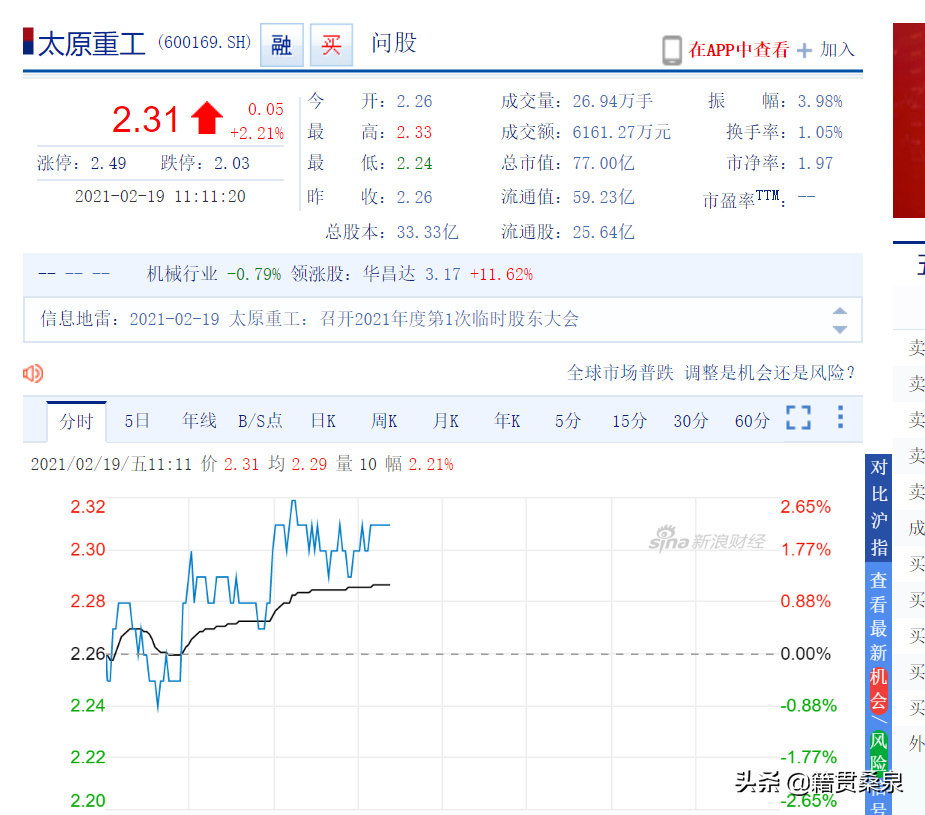Image resolution: width=925 pixels, height=815 pixels.
Task: Open 机械行业 industry link
Action: 182,274
